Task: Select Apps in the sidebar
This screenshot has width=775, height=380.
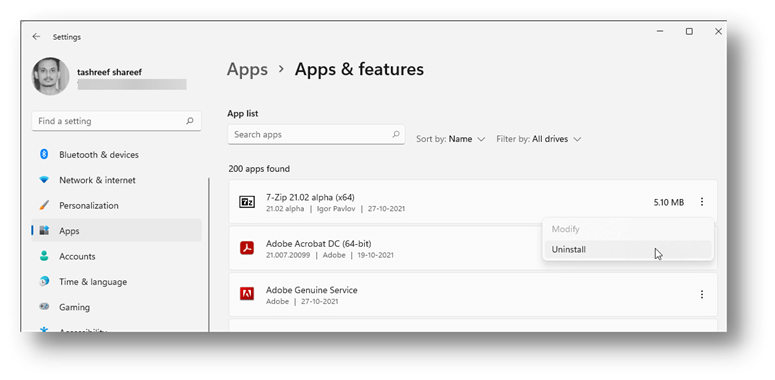Action: pos(116,231)
